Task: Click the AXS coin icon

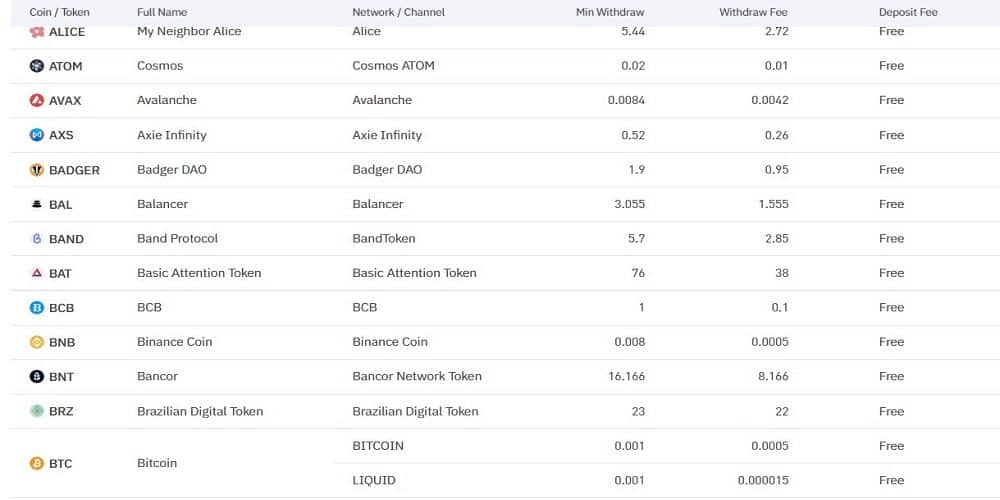Action: (x=37, y=135)
